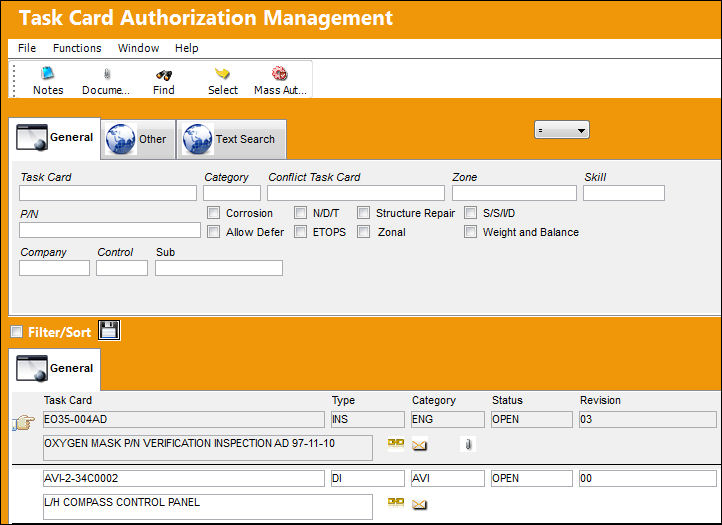Viewport: 722px width, 525px height.
Task: Enable the Allow Defer checkbox
Action: (213, 231)
